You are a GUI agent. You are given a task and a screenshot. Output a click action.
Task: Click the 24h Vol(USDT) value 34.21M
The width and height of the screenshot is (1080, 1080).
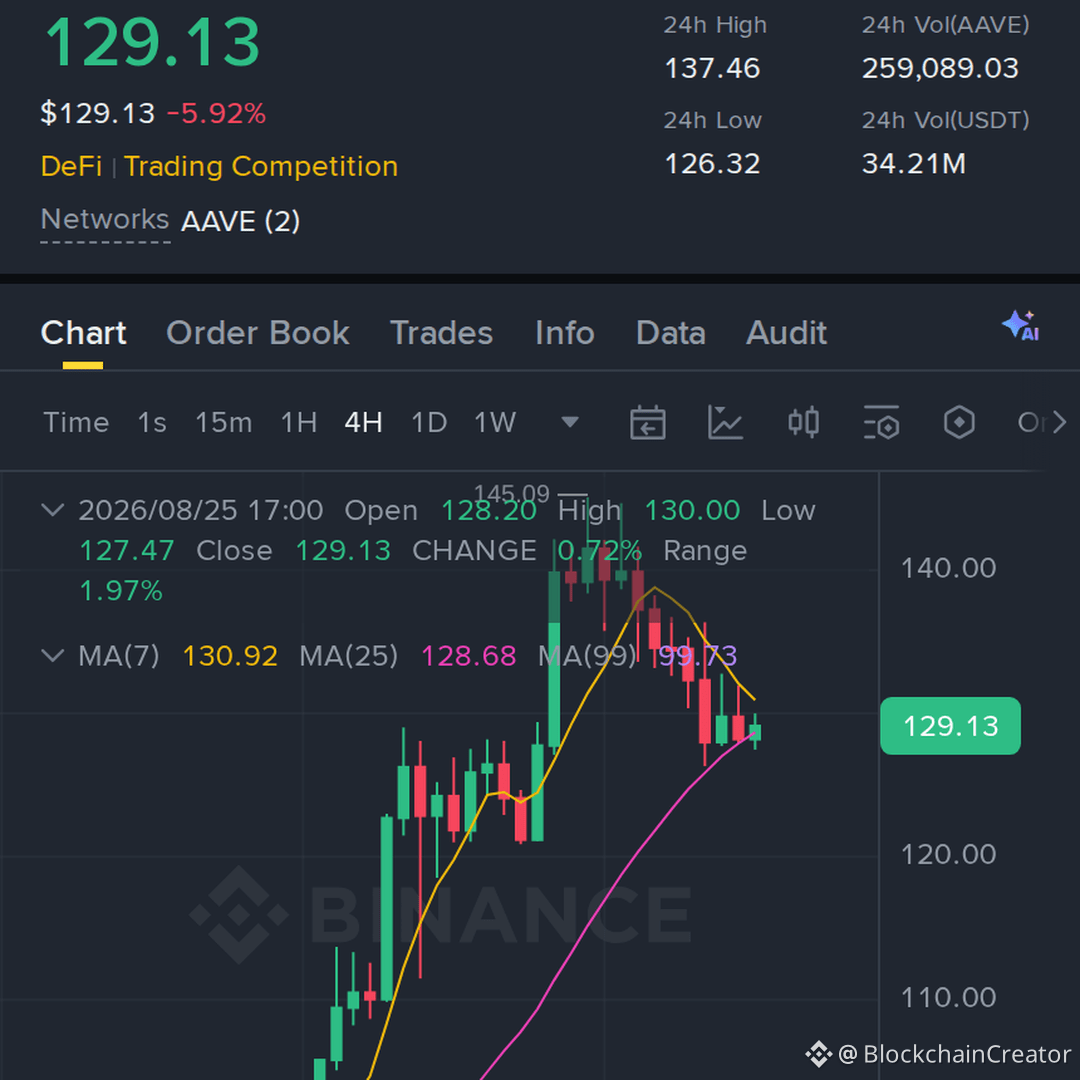[914, 164]
